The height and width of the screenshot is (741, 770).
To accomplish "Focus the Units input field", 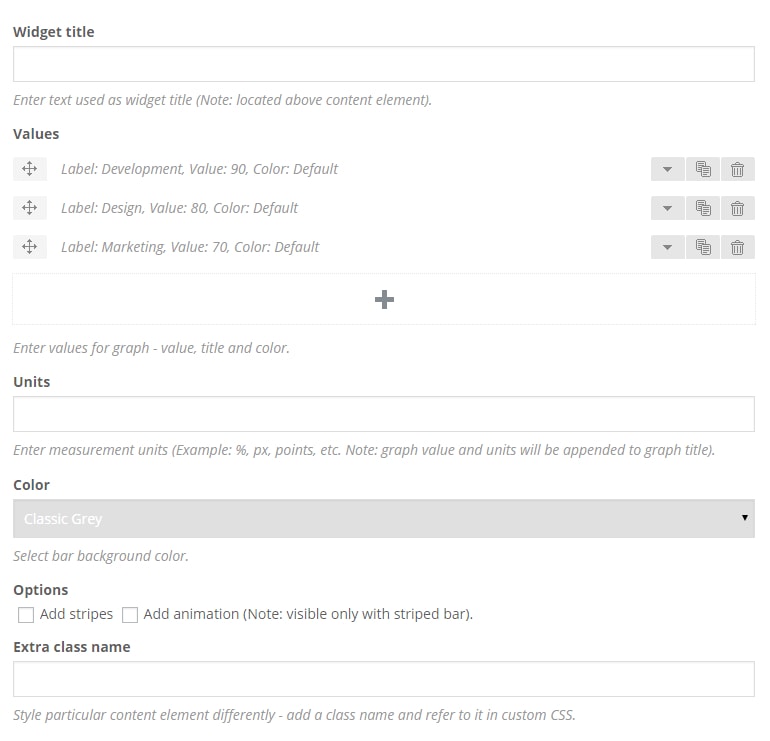I will click(x=383, y=414).
